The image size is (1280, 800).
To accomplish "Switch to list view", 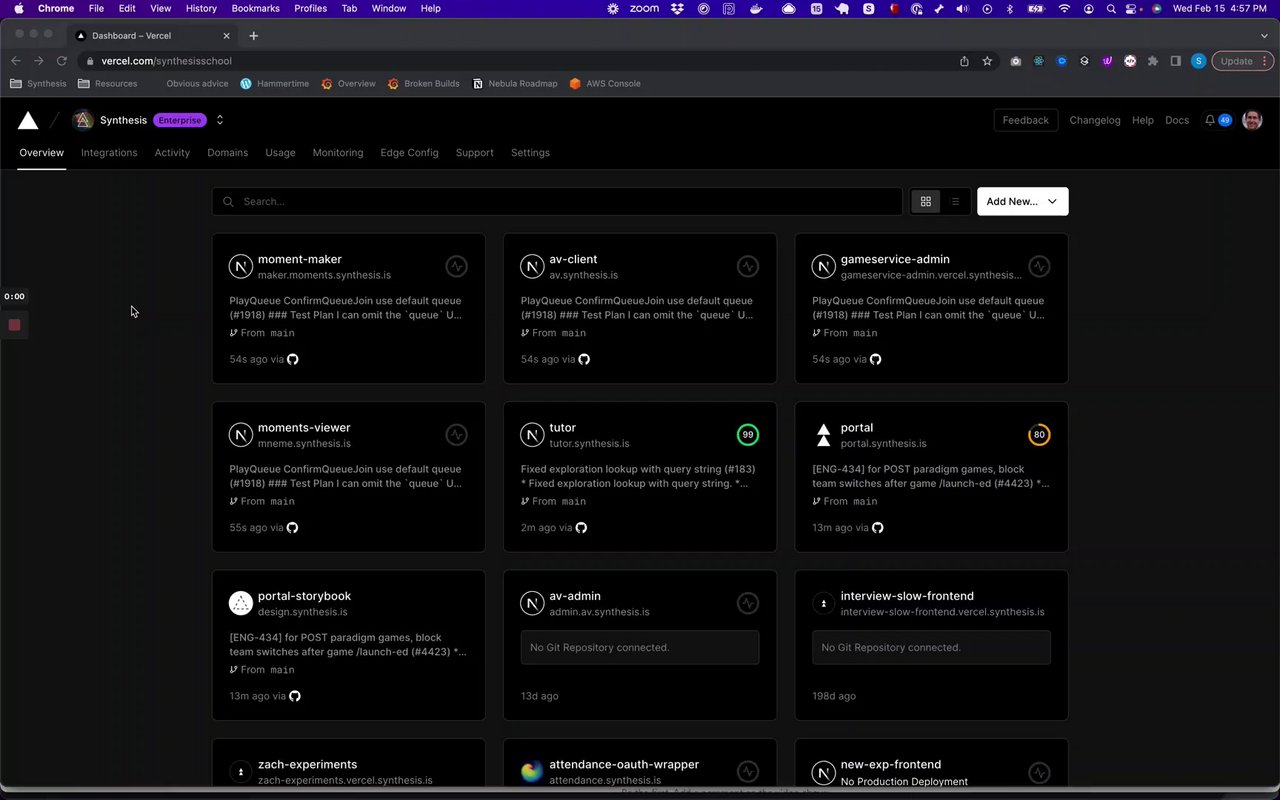I will coord(955,201).
